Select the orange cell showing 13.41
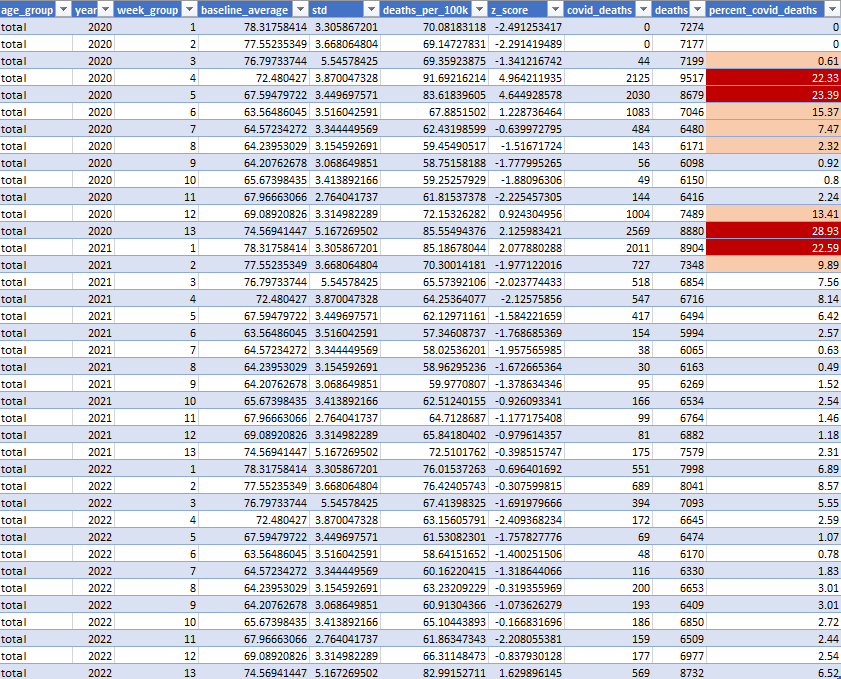This screenshot has height=679, width=841. pyautogui.click(x=773, y=214)
